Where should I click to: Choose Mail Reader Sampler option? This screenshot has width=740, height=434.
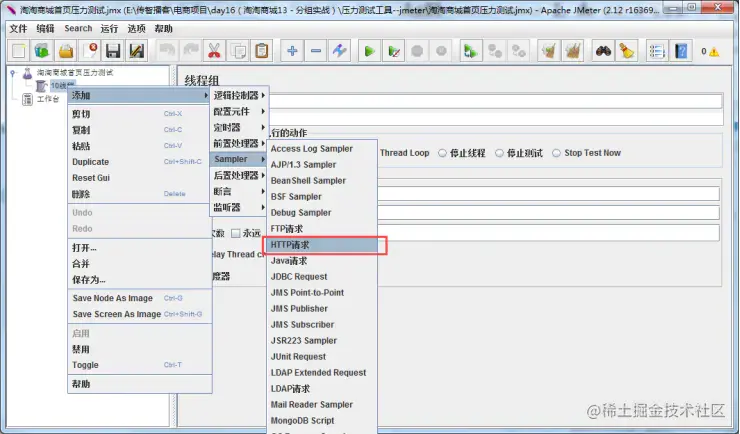[322, 405]
